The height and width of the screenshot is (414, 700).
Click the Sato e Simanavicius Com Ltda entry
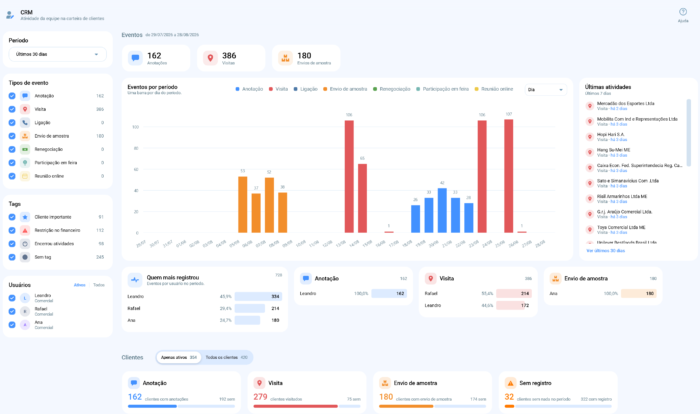pos(634,183)
